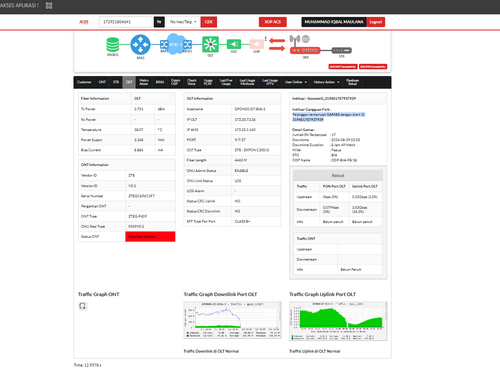Open the Traffic Graph Downlink Port OLT image

(232, 320)
